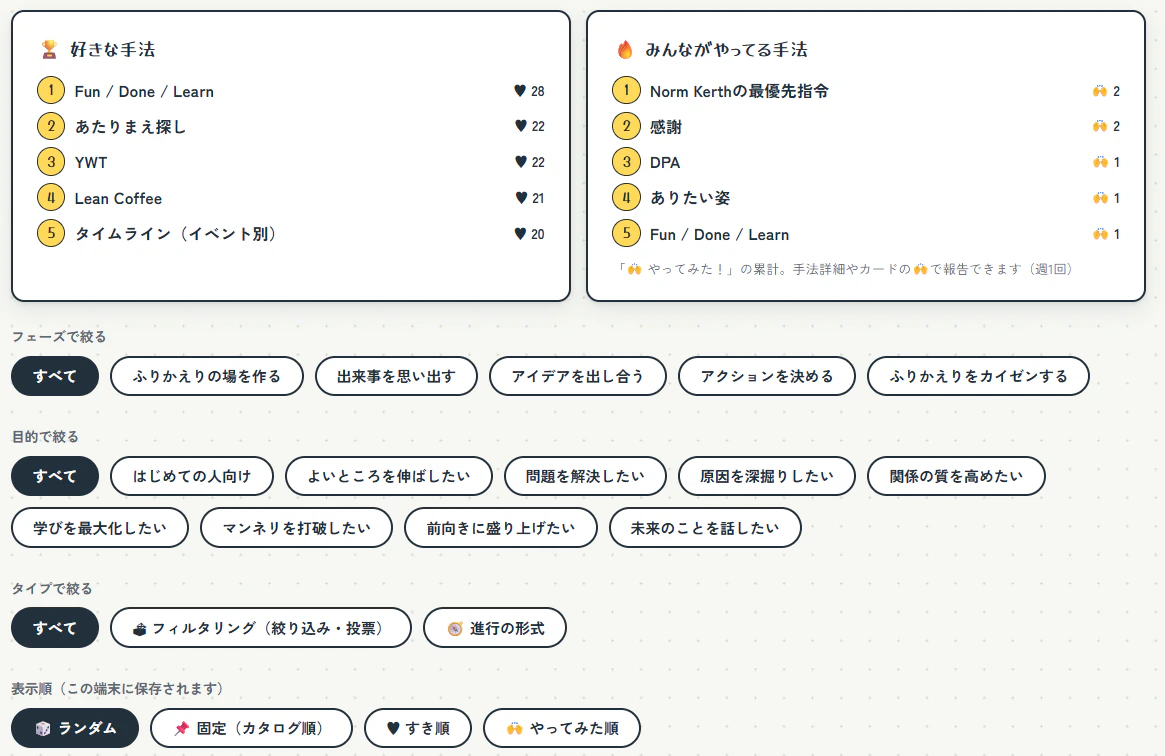1165x756 pixels.
Task: Filter by phase 出来事を思い出す
Action: pyautogui.click(x=396, y=376)
